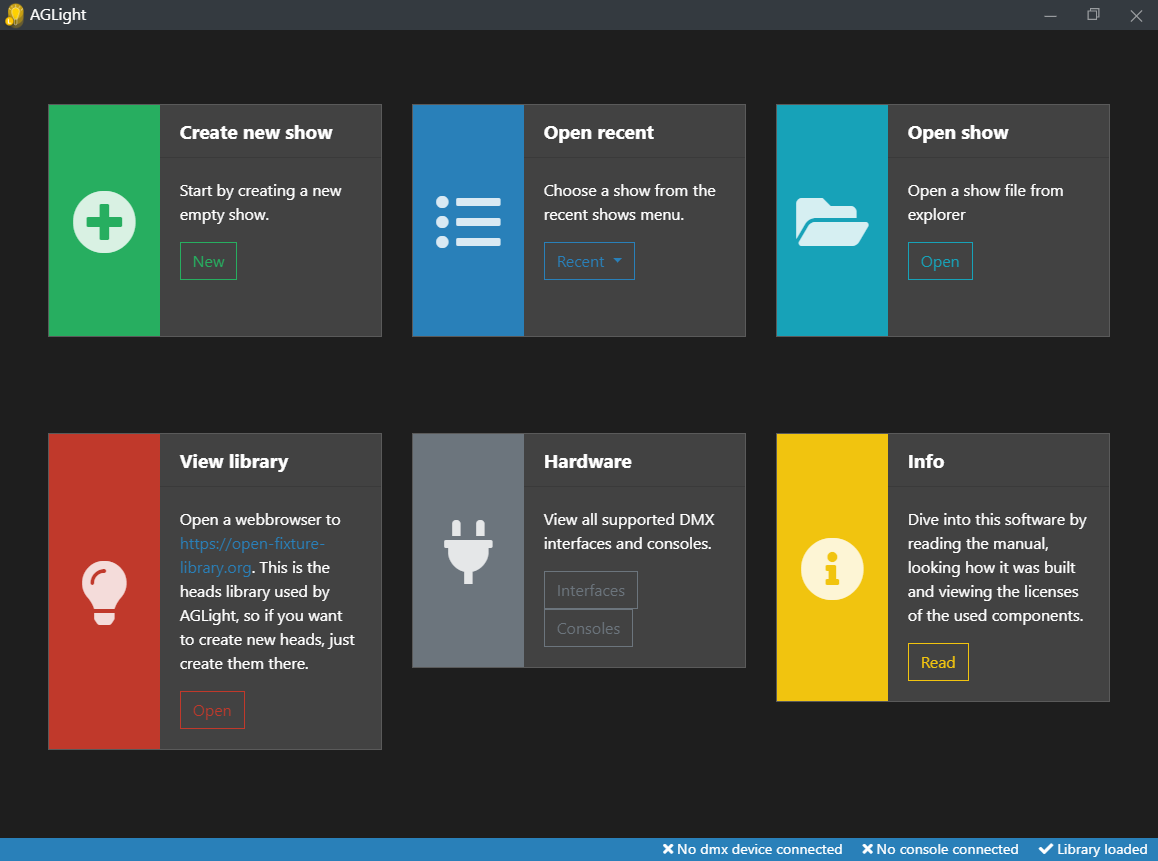
Task: Minimize the AGLight window
Action: tap(1050, 15)
